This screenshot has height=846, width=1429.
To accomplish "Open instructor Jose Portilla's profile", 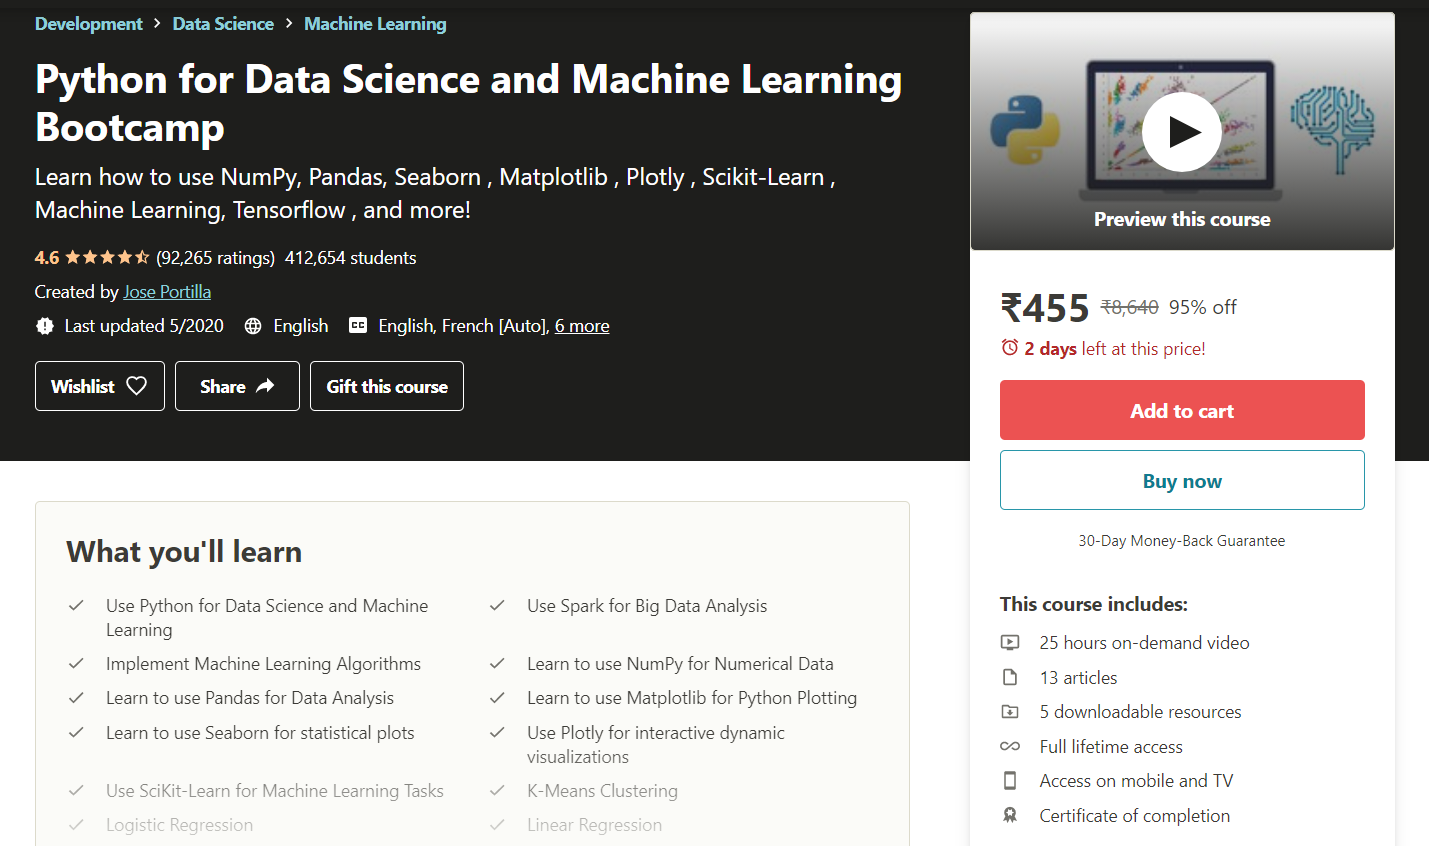I will (x=167, y=292).
